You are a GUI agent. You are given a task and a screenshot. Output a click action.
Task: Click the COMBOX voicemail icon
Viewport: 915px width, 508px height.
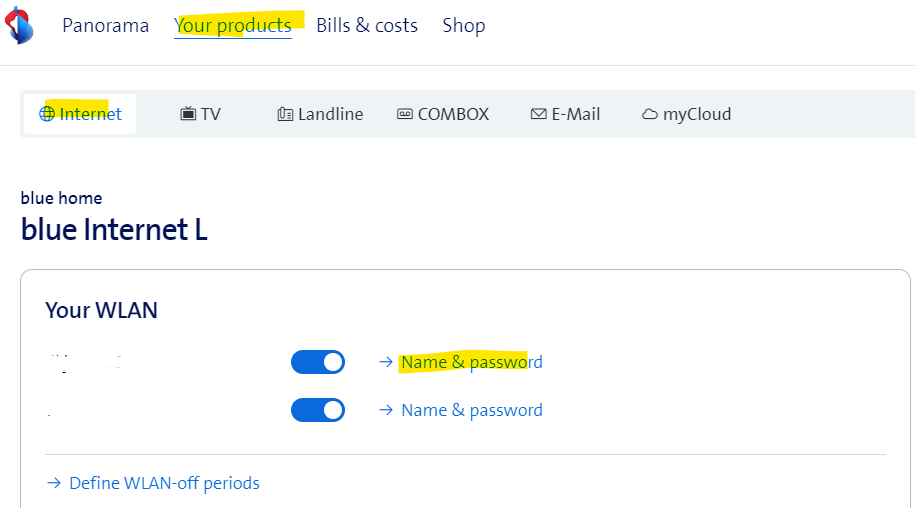(405, 114)
